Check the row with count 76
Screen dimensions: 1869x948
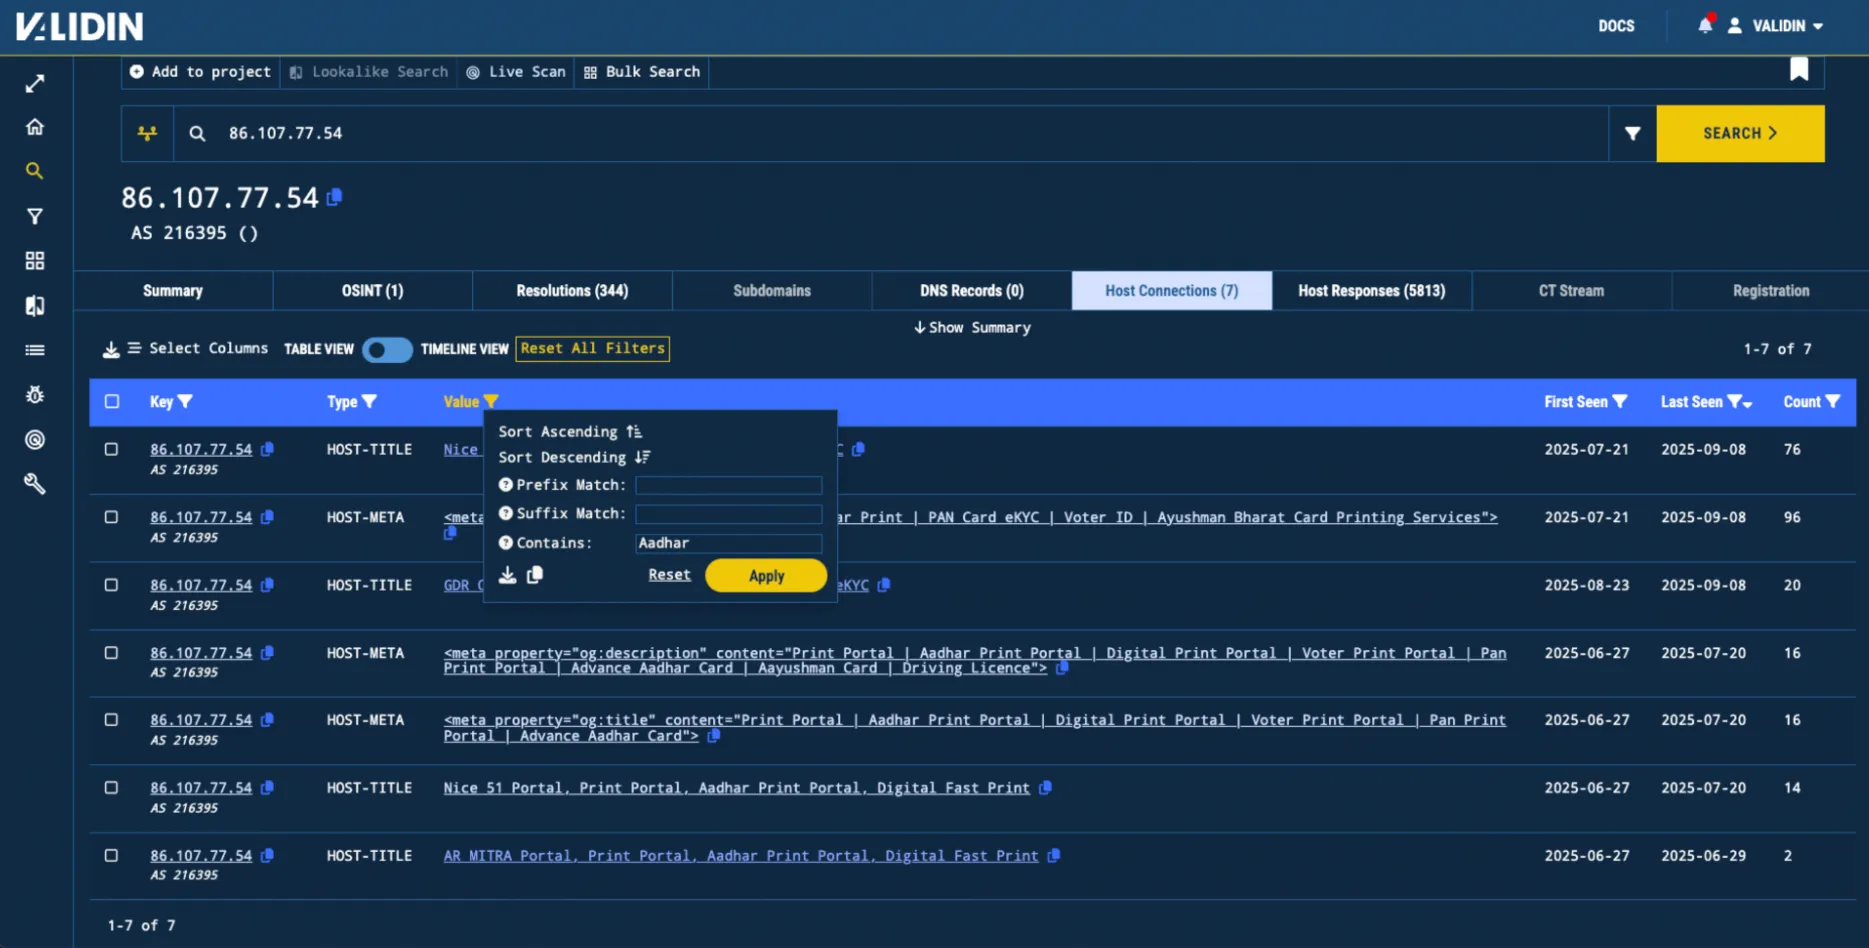click(x=112, y=450)
